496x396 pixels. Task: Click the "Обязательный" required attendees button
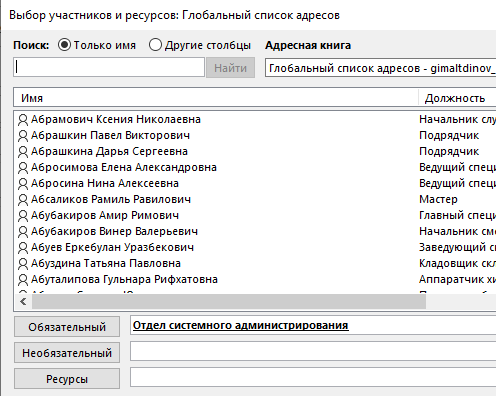click(67, 327)
